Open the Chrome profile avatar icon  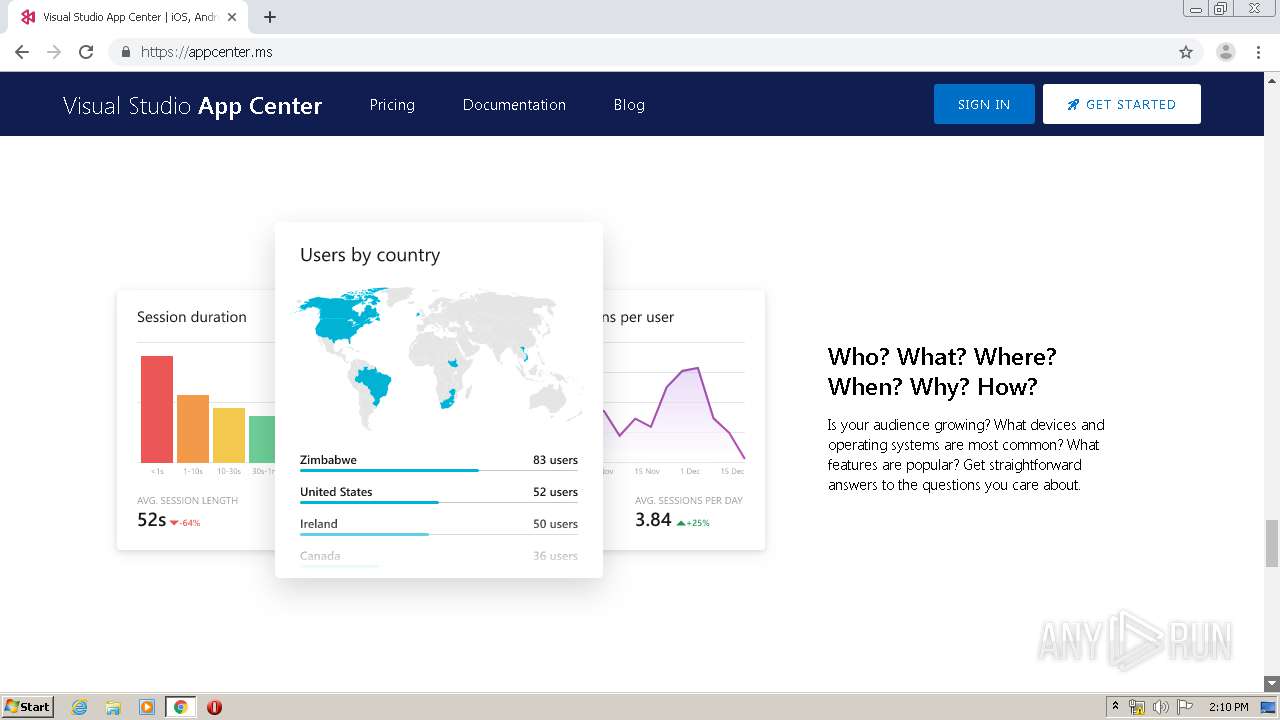coord(1226,52)
